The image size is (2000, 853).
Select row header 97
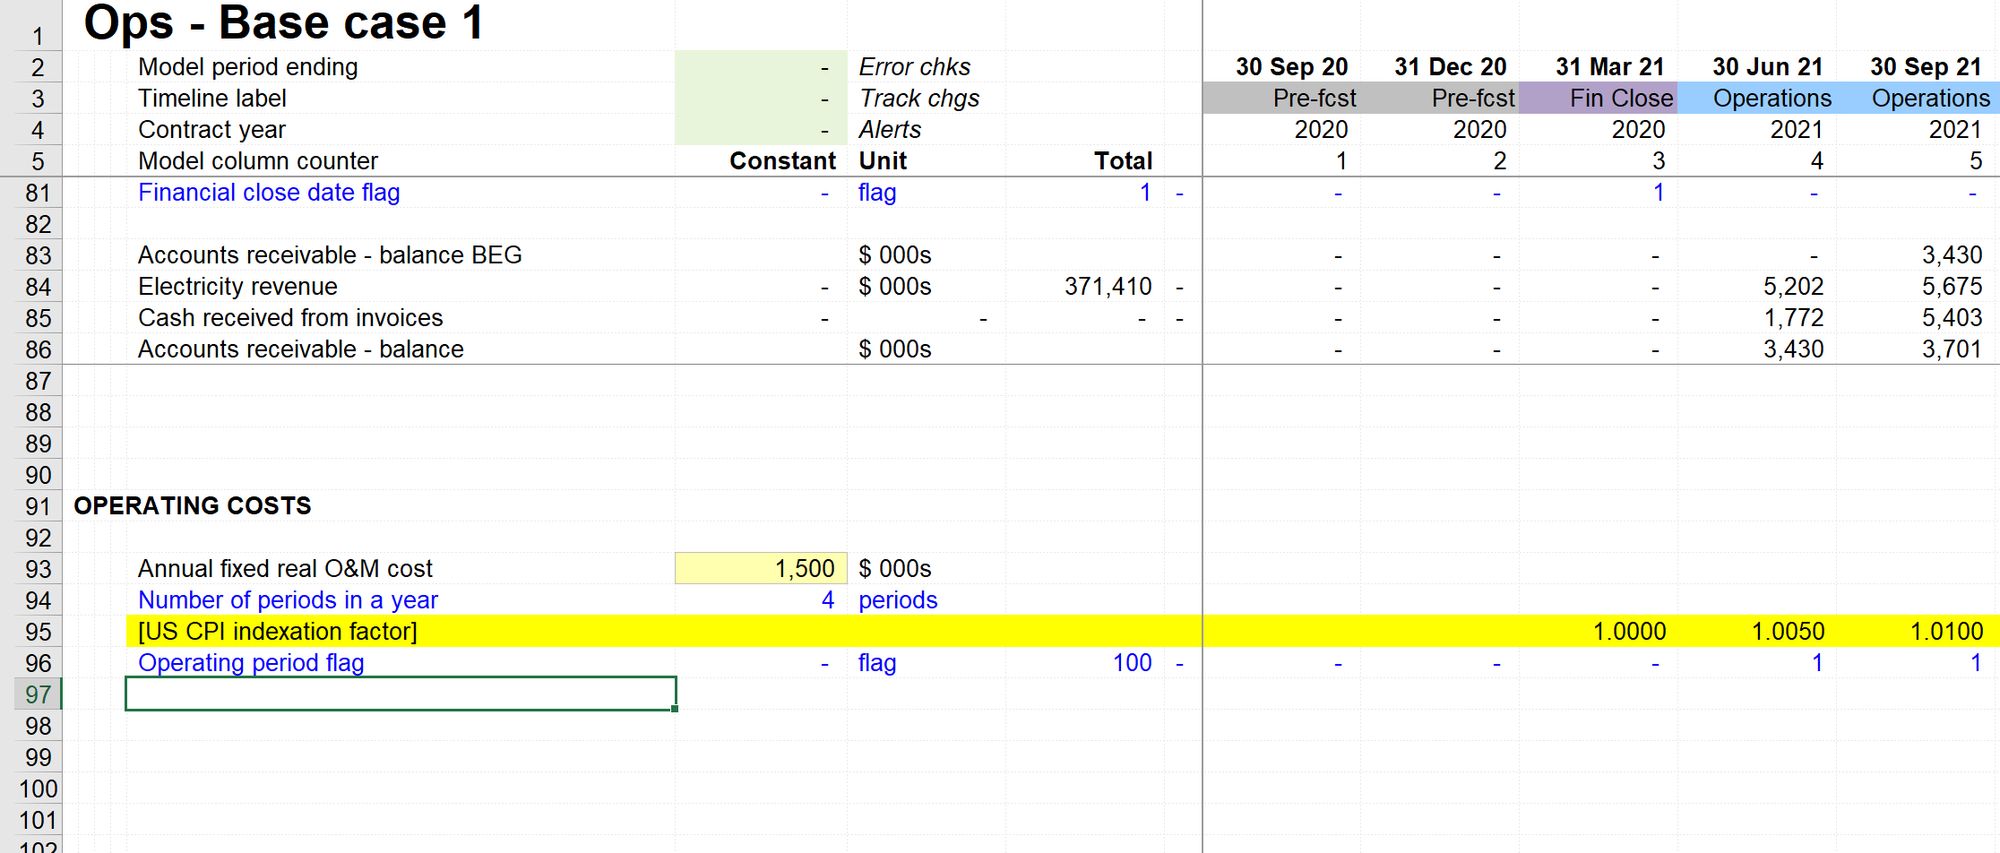click(x=38, y=694)
